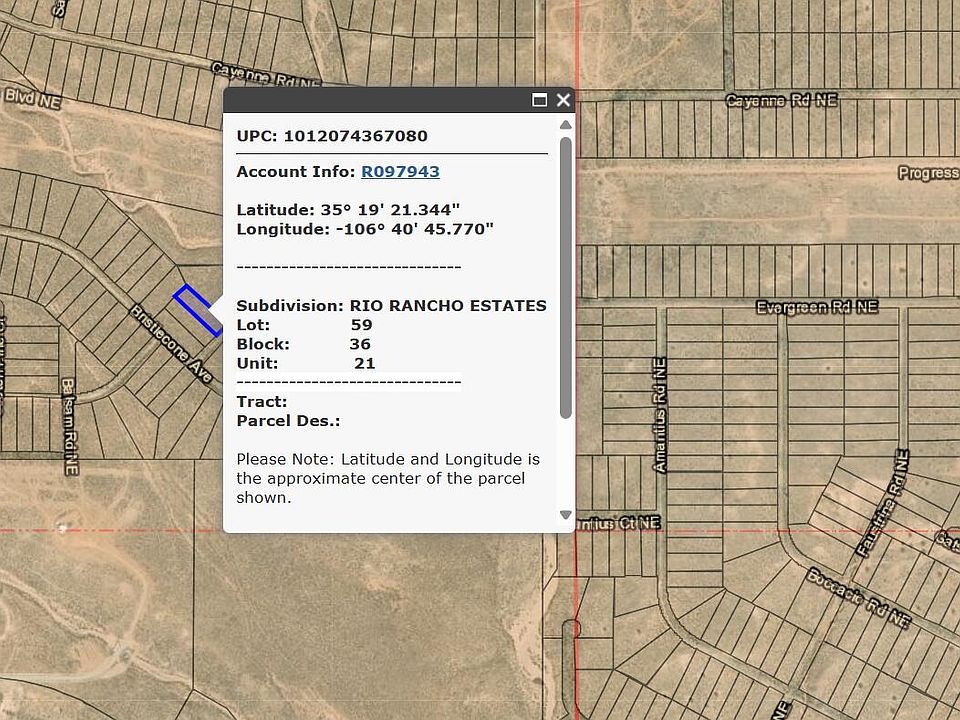Viewport: 960px width, 720px height.
Task: Maximize the parcel info popup
Action: click(x=539, y=100)
